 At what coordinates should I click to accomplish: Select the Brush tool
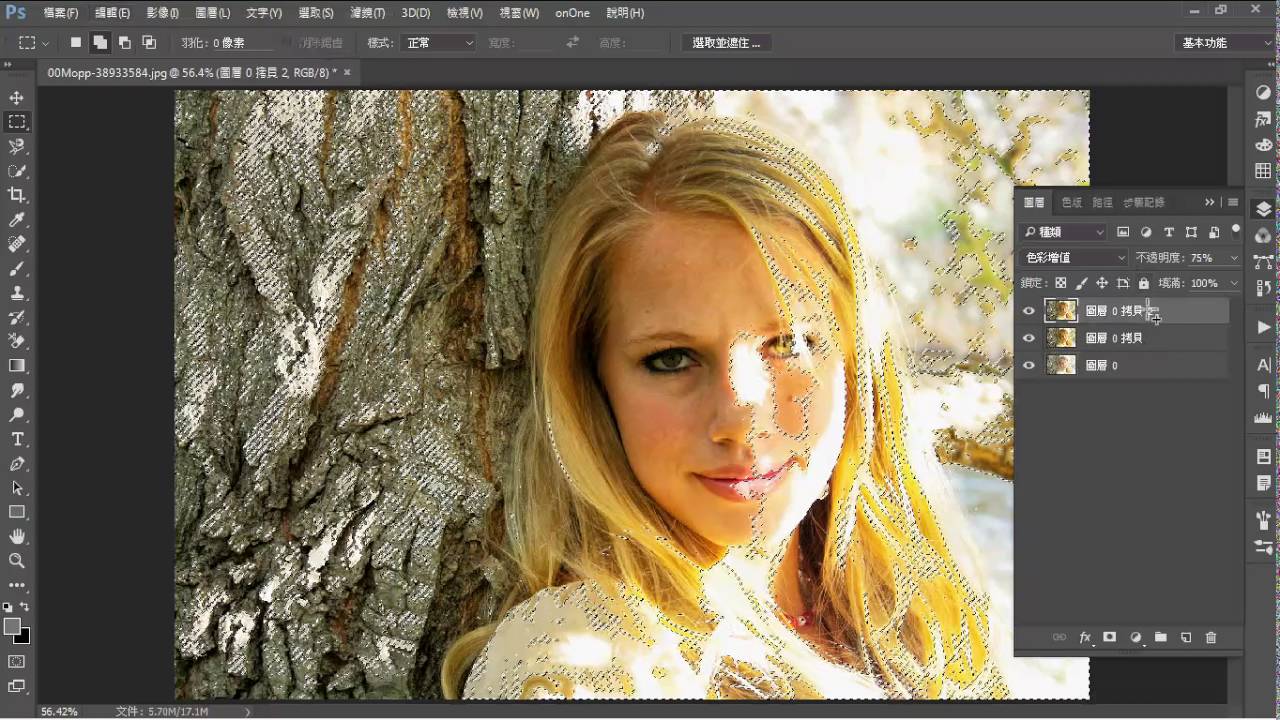[x=17, y=269]
